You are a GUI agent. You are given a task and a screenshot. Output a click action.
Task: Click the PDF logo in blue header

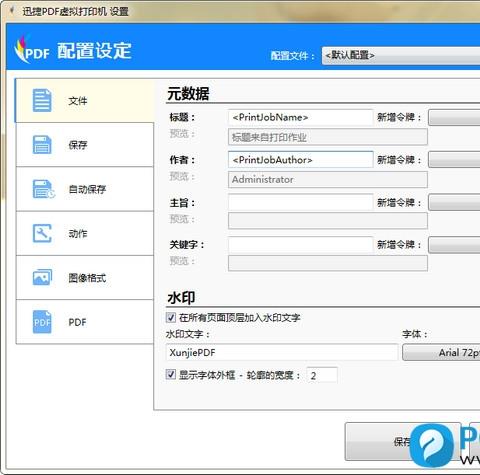(x=32, y=50)
